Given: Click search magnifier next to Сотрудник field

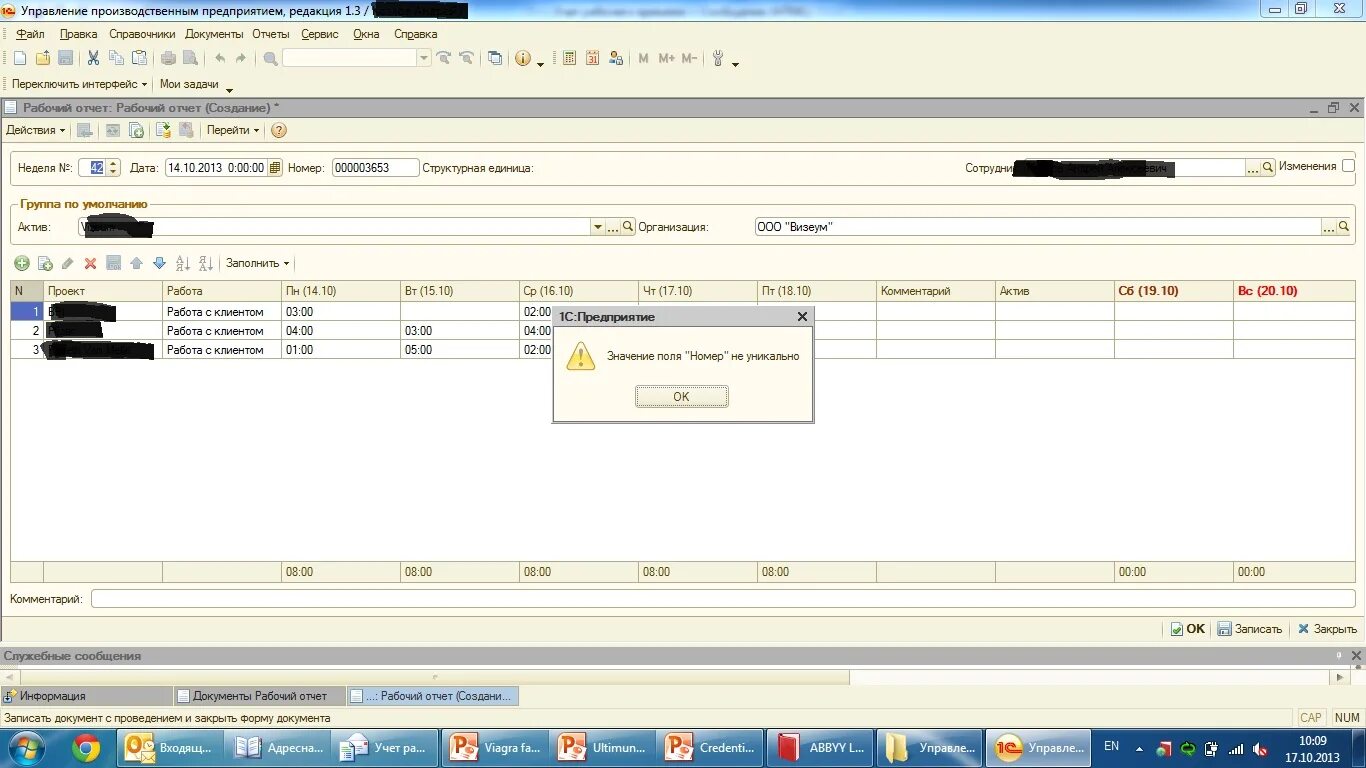Looking at the screenshot, I should tap(1267, 168).
